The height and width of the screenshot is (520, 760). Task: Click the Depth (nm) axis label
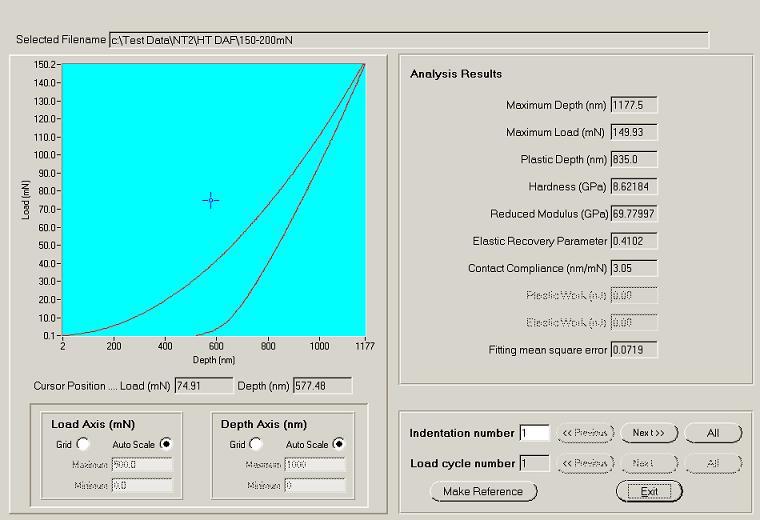[x=214, y=360]
